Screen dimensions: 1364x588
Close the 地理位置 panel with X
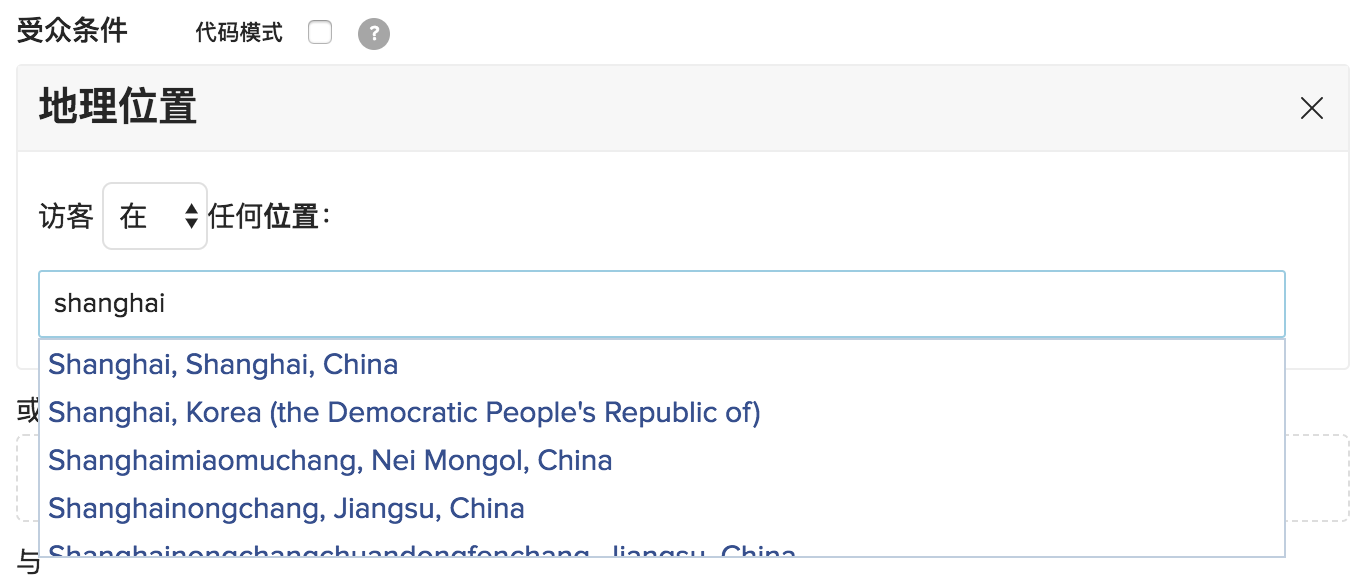1312,108
